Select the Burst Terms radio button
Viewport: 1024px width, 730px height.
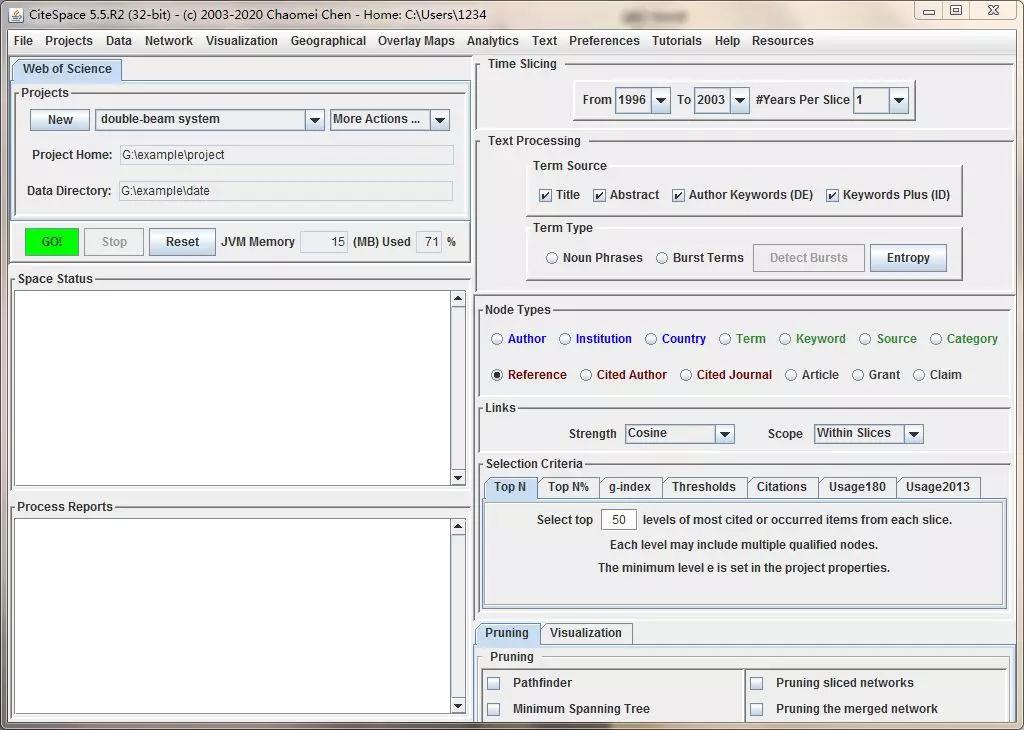pos(662,258)
